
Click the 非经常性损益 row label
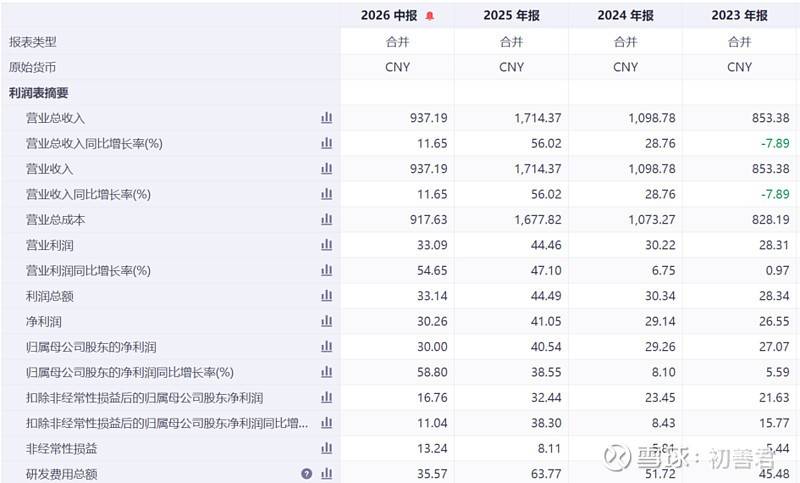click(x=61, y=448)
